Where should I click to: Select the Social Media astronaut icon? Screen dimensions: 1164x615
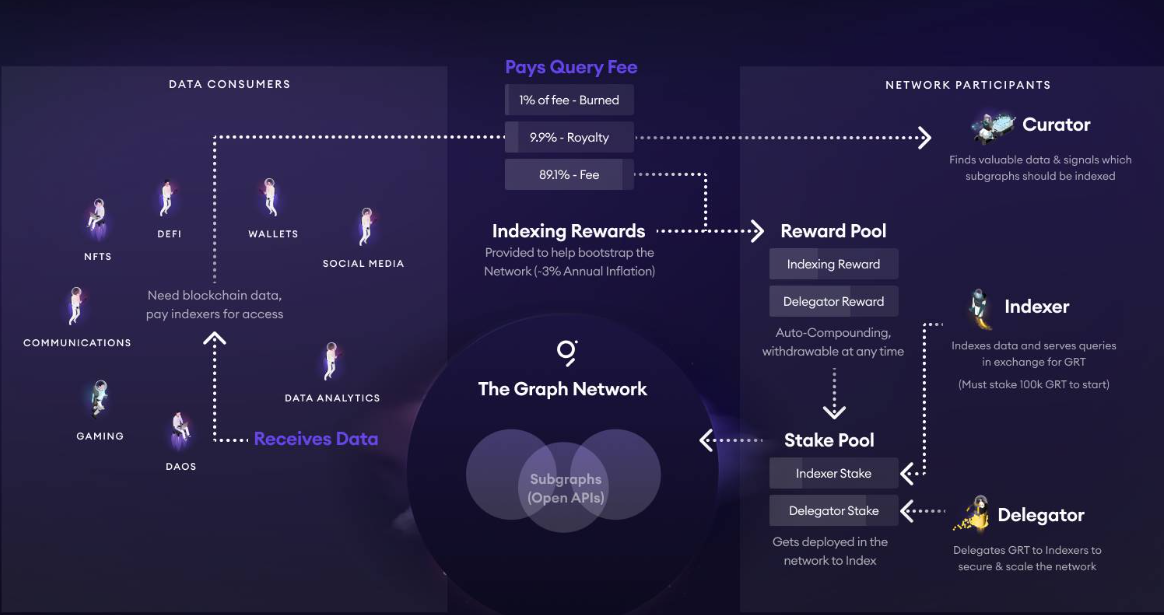point(364,228)
